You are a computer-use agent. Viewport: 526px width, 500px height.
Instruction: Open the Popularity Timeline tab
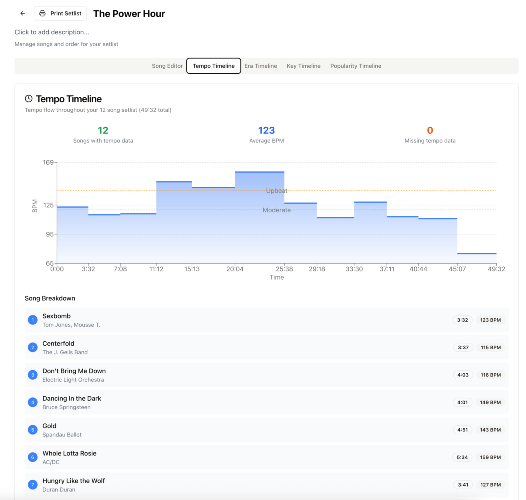pos(356,66)
